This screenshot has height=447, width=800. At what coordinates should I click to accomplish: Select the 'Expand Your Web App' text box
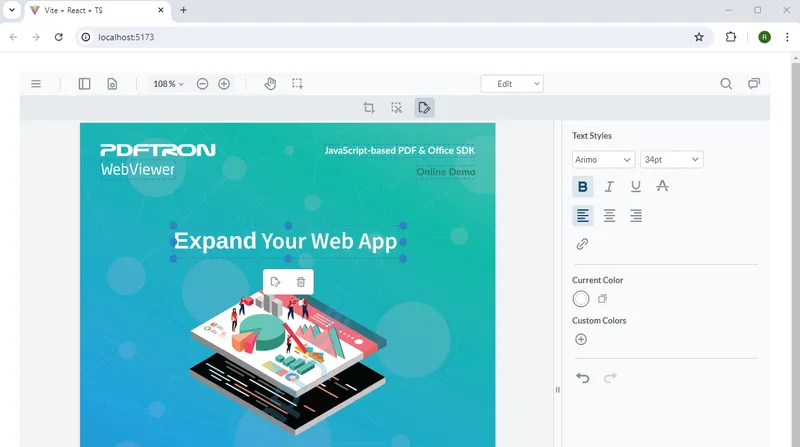click(288, 242)
